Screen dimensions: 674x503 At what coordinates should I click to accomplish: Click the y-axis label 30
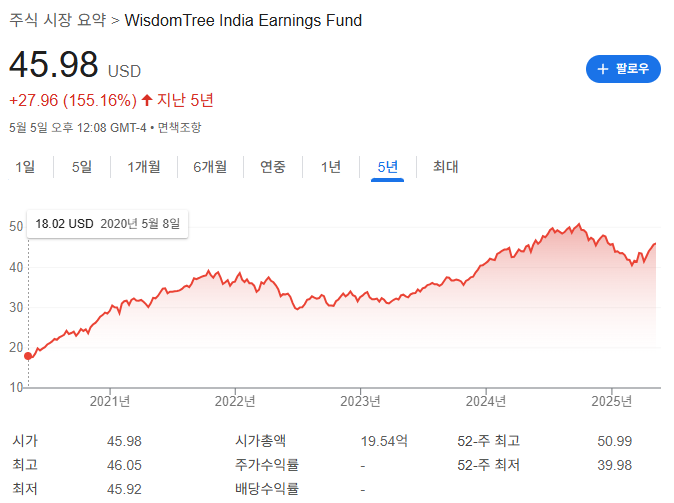click(x=16, y=307)
